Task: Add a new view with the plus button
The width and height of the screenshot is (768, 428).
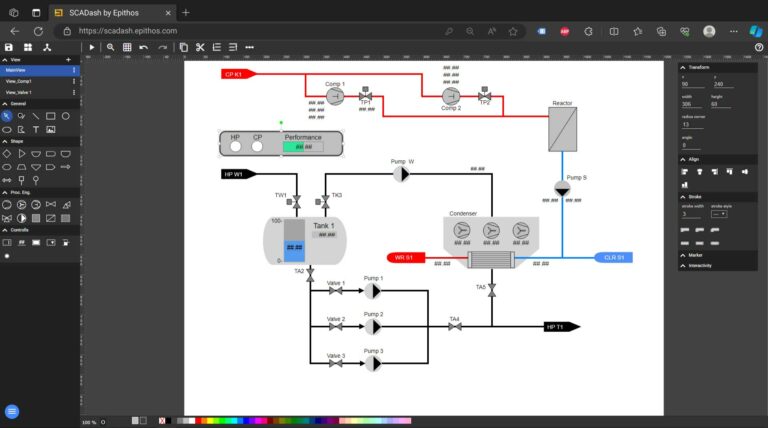Action: (69, 59)
